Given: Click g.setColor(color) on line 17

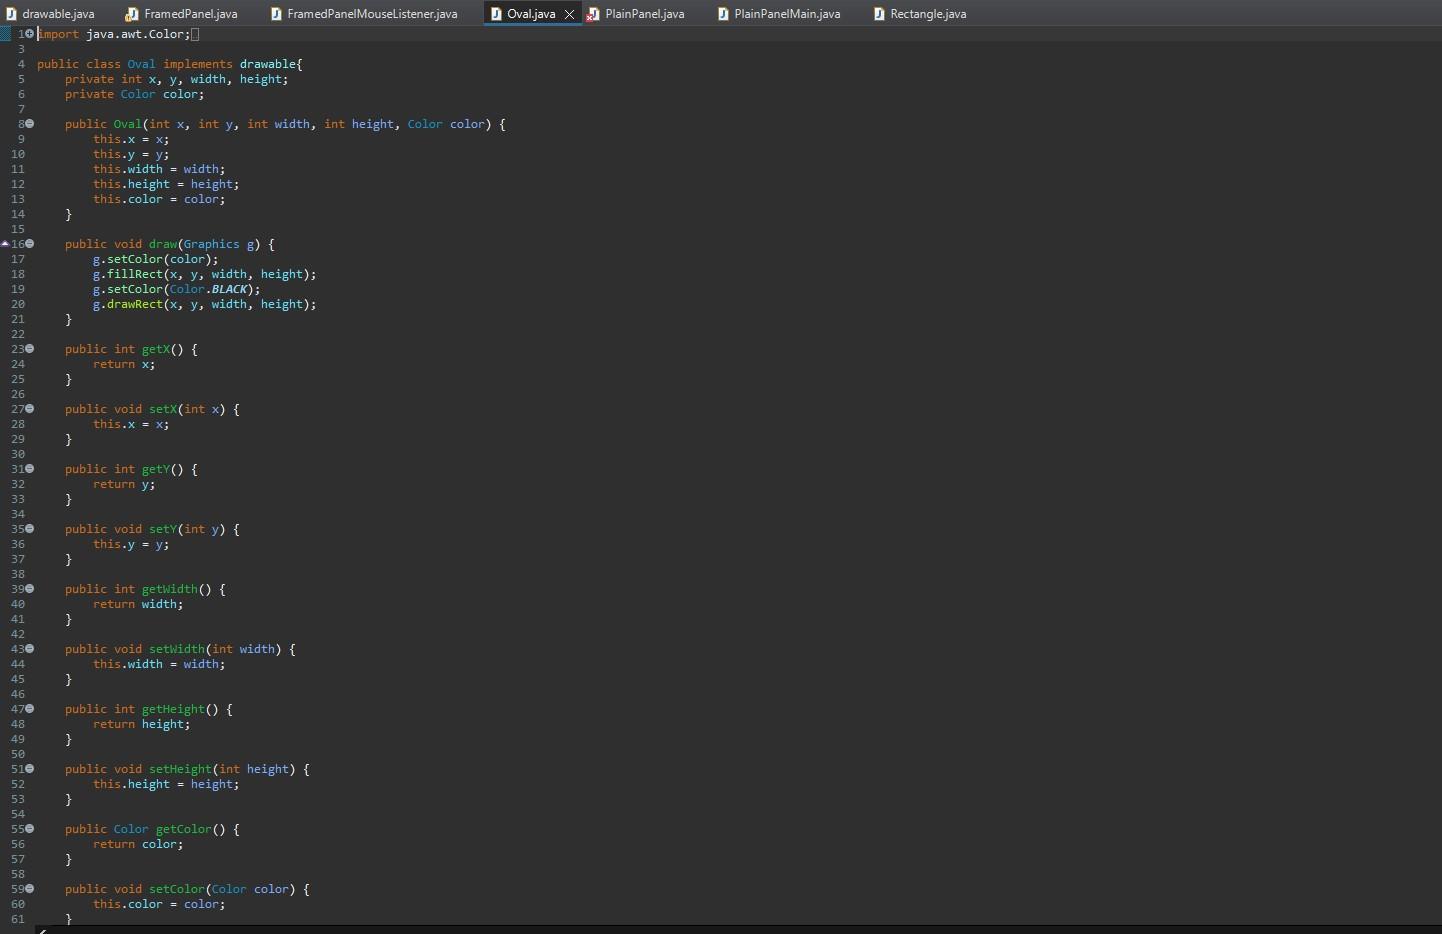Looking at the screenshot, I should click(155, 259).
